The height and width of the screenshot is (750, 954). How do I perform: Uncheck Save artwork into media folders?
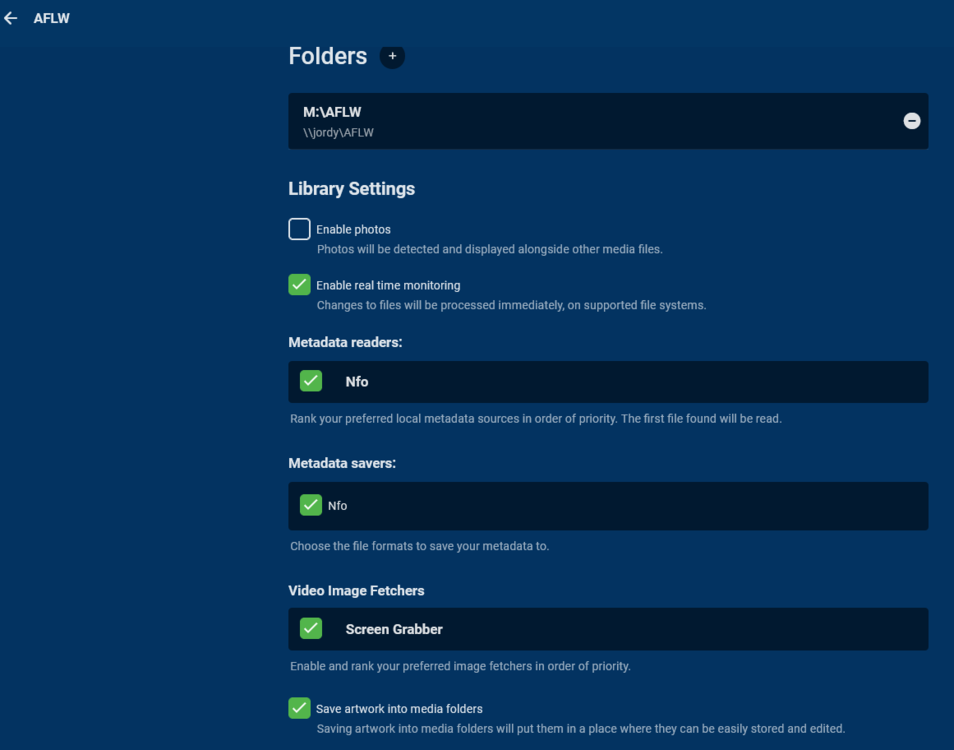[298, 707]
